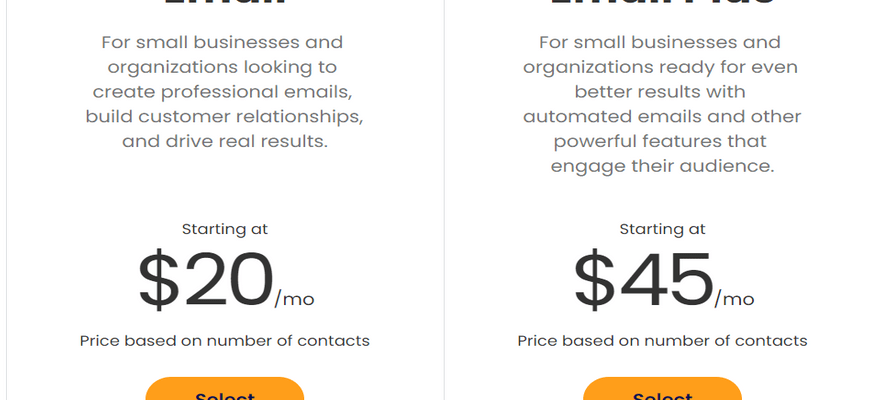Click Select button under the $20 plan
Viewport: 880px width, 400px height.
224,390
